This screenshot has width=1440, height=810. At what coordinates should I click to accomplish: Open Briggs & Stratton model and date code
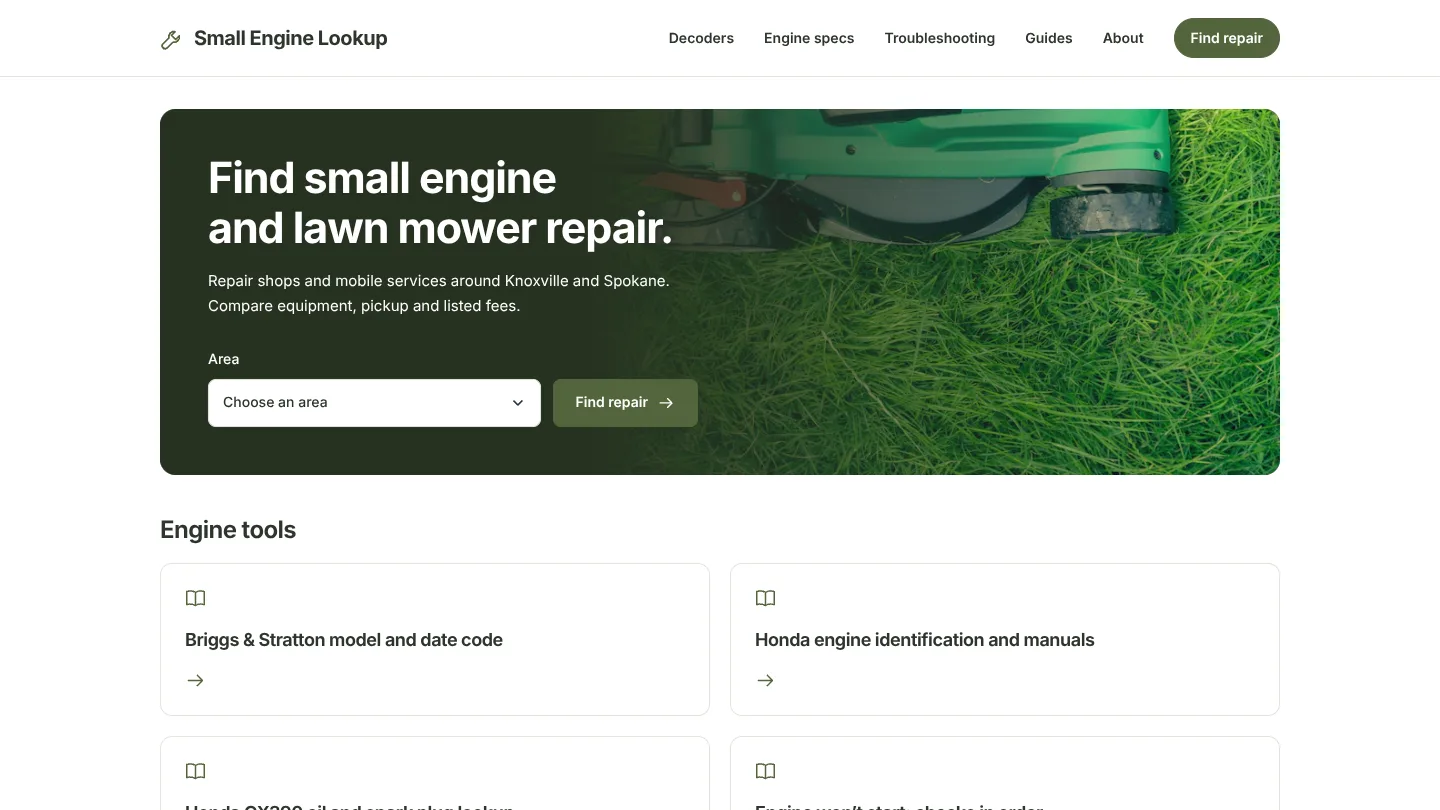[344, 640]
